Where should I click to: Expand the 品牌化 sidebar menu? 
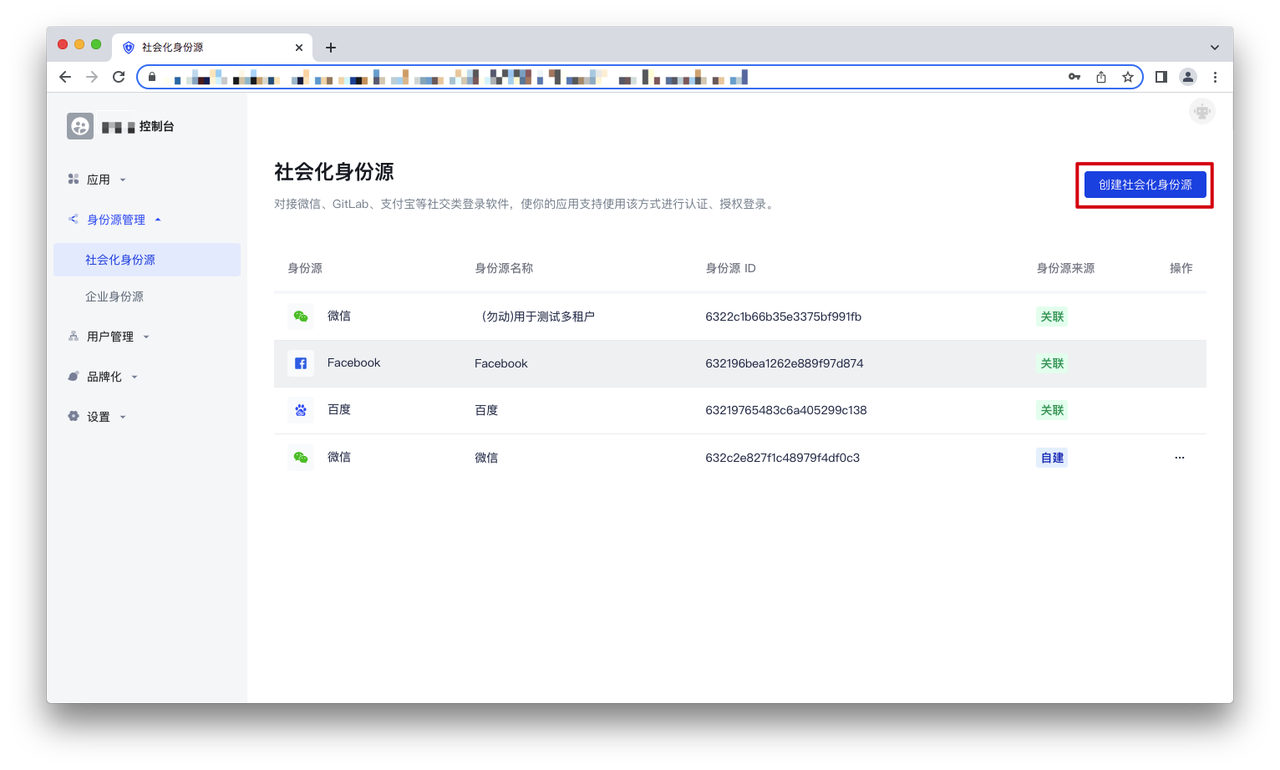[x=104, y=377]
